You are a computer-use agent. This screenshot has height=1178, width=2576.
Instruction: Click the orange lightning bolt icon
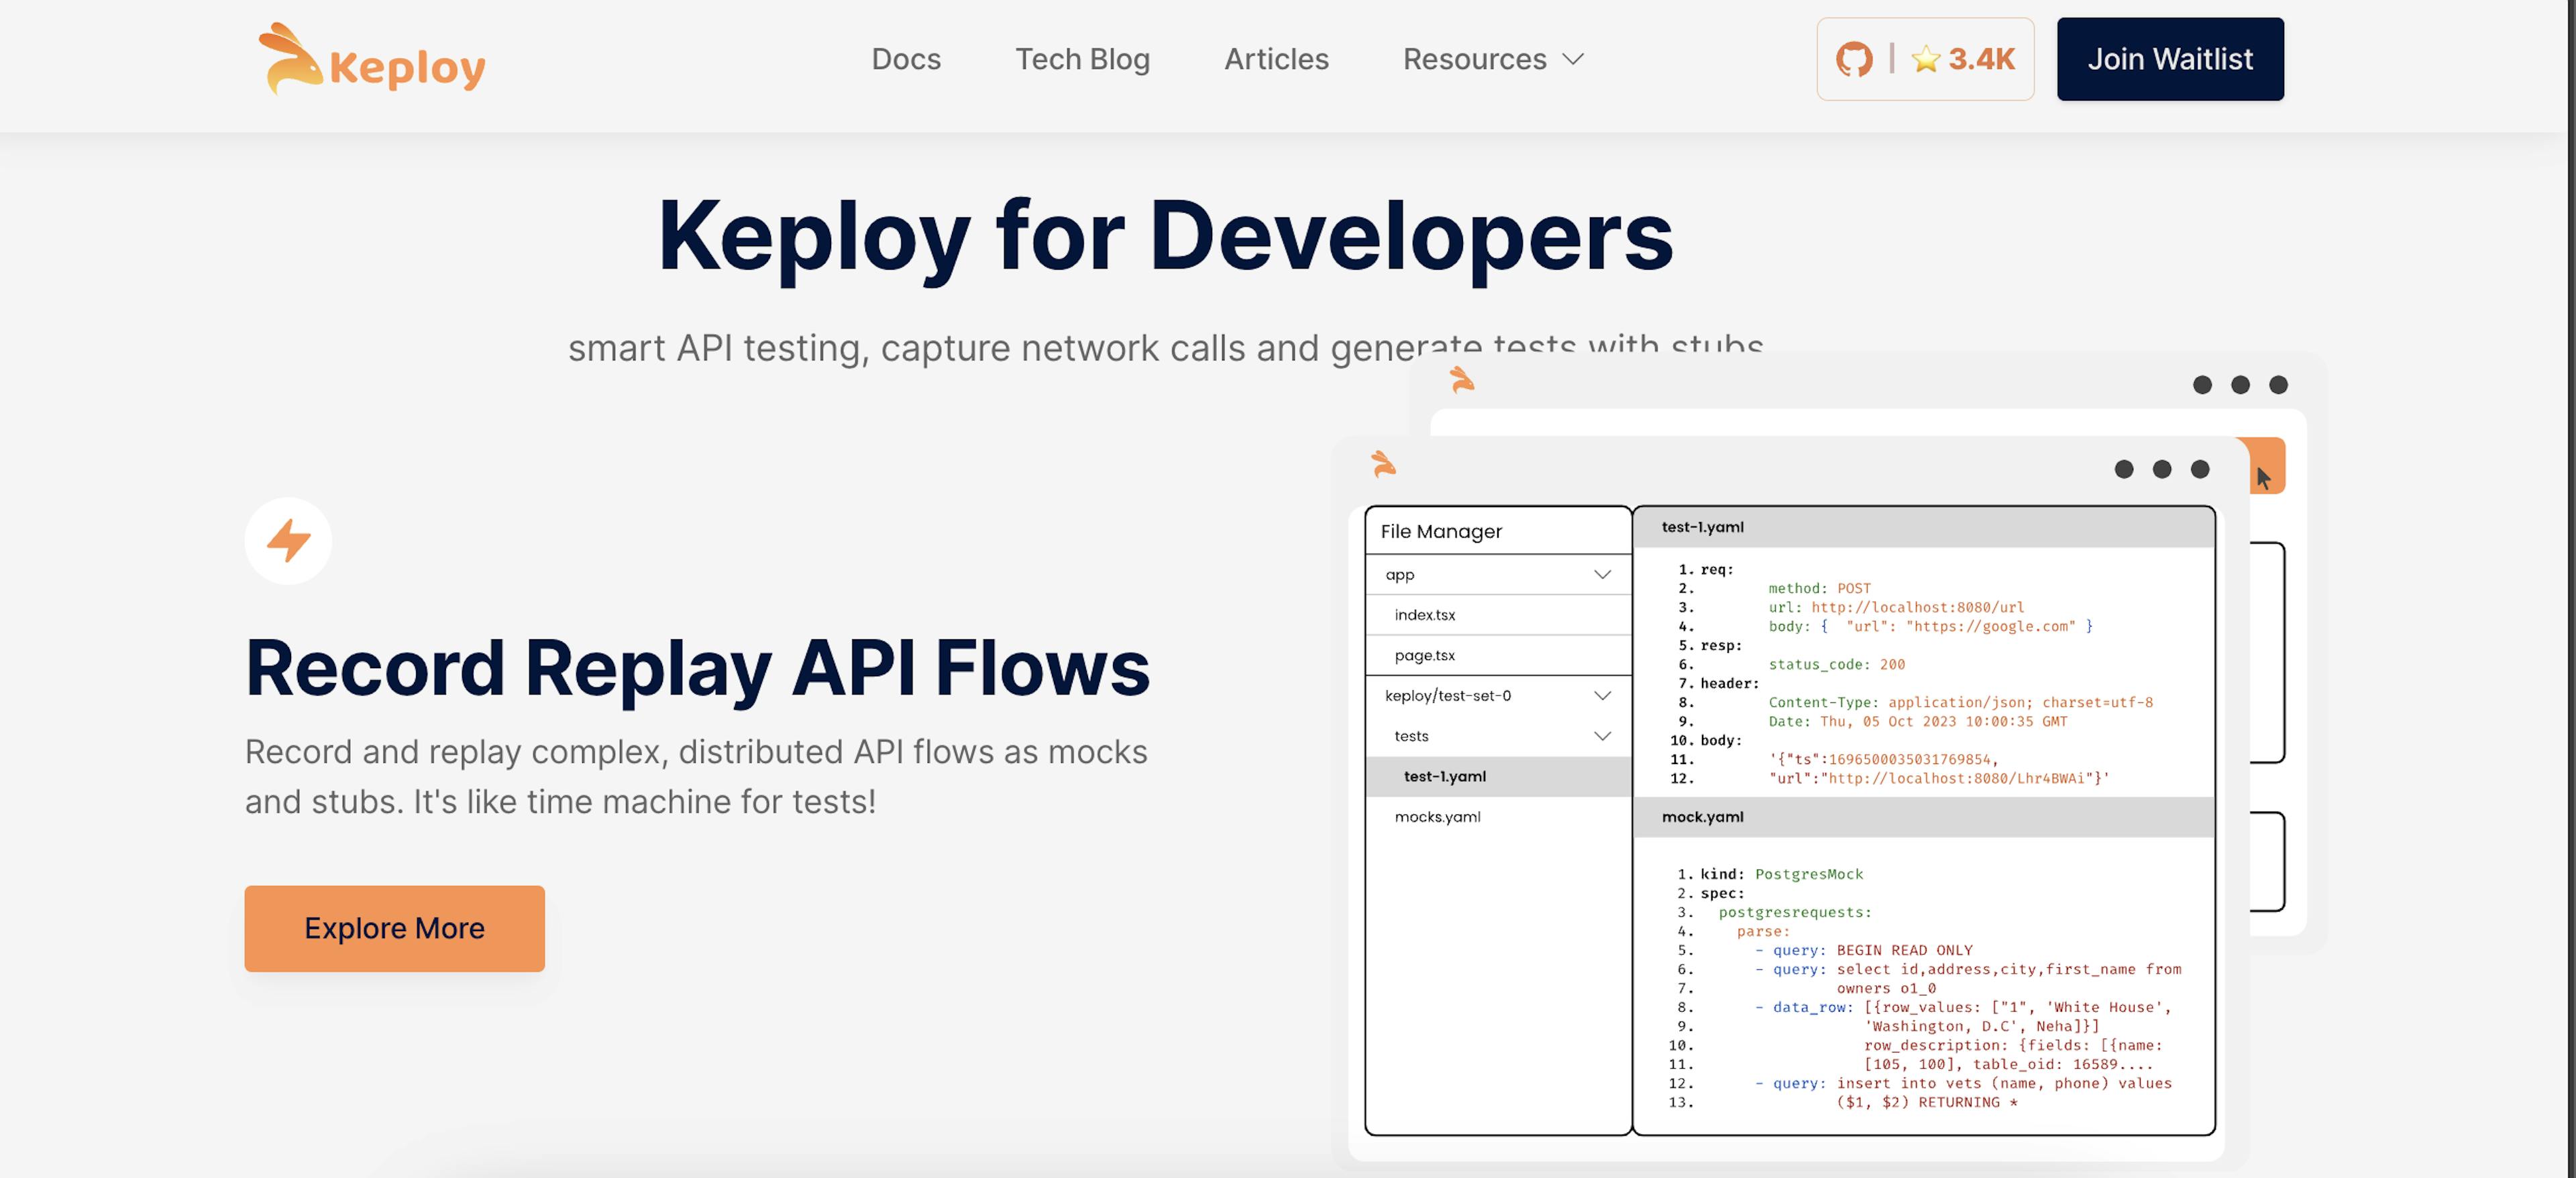pos(288,540)
